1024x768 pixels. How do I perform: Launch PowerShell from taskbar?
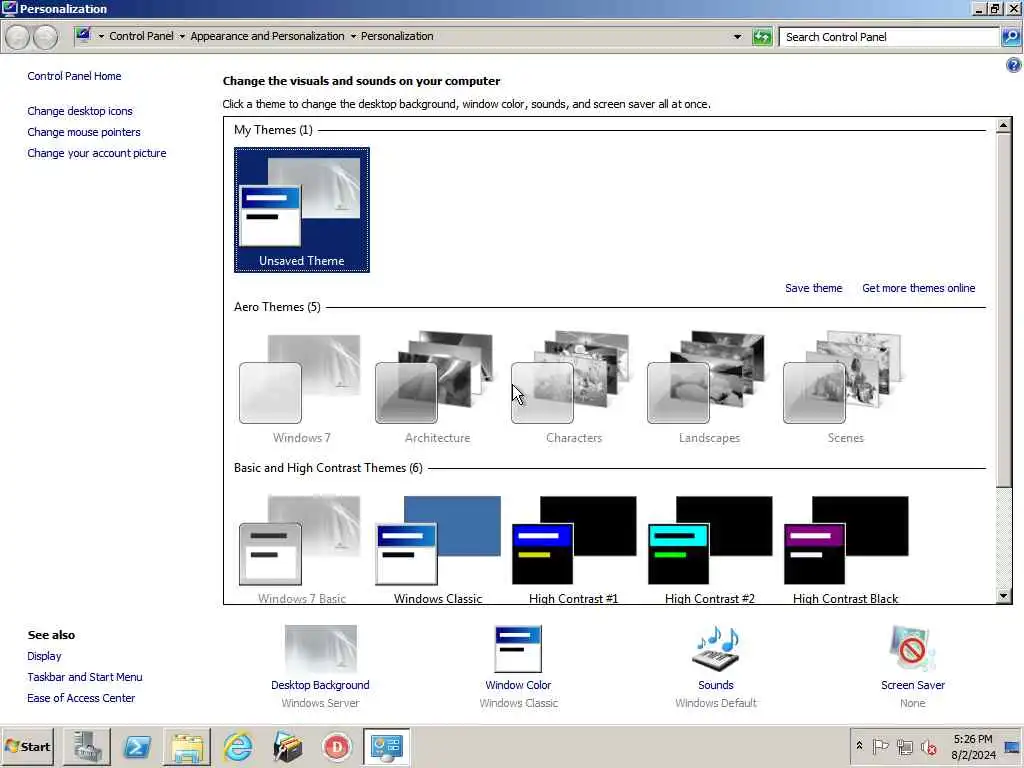point(136,747)
